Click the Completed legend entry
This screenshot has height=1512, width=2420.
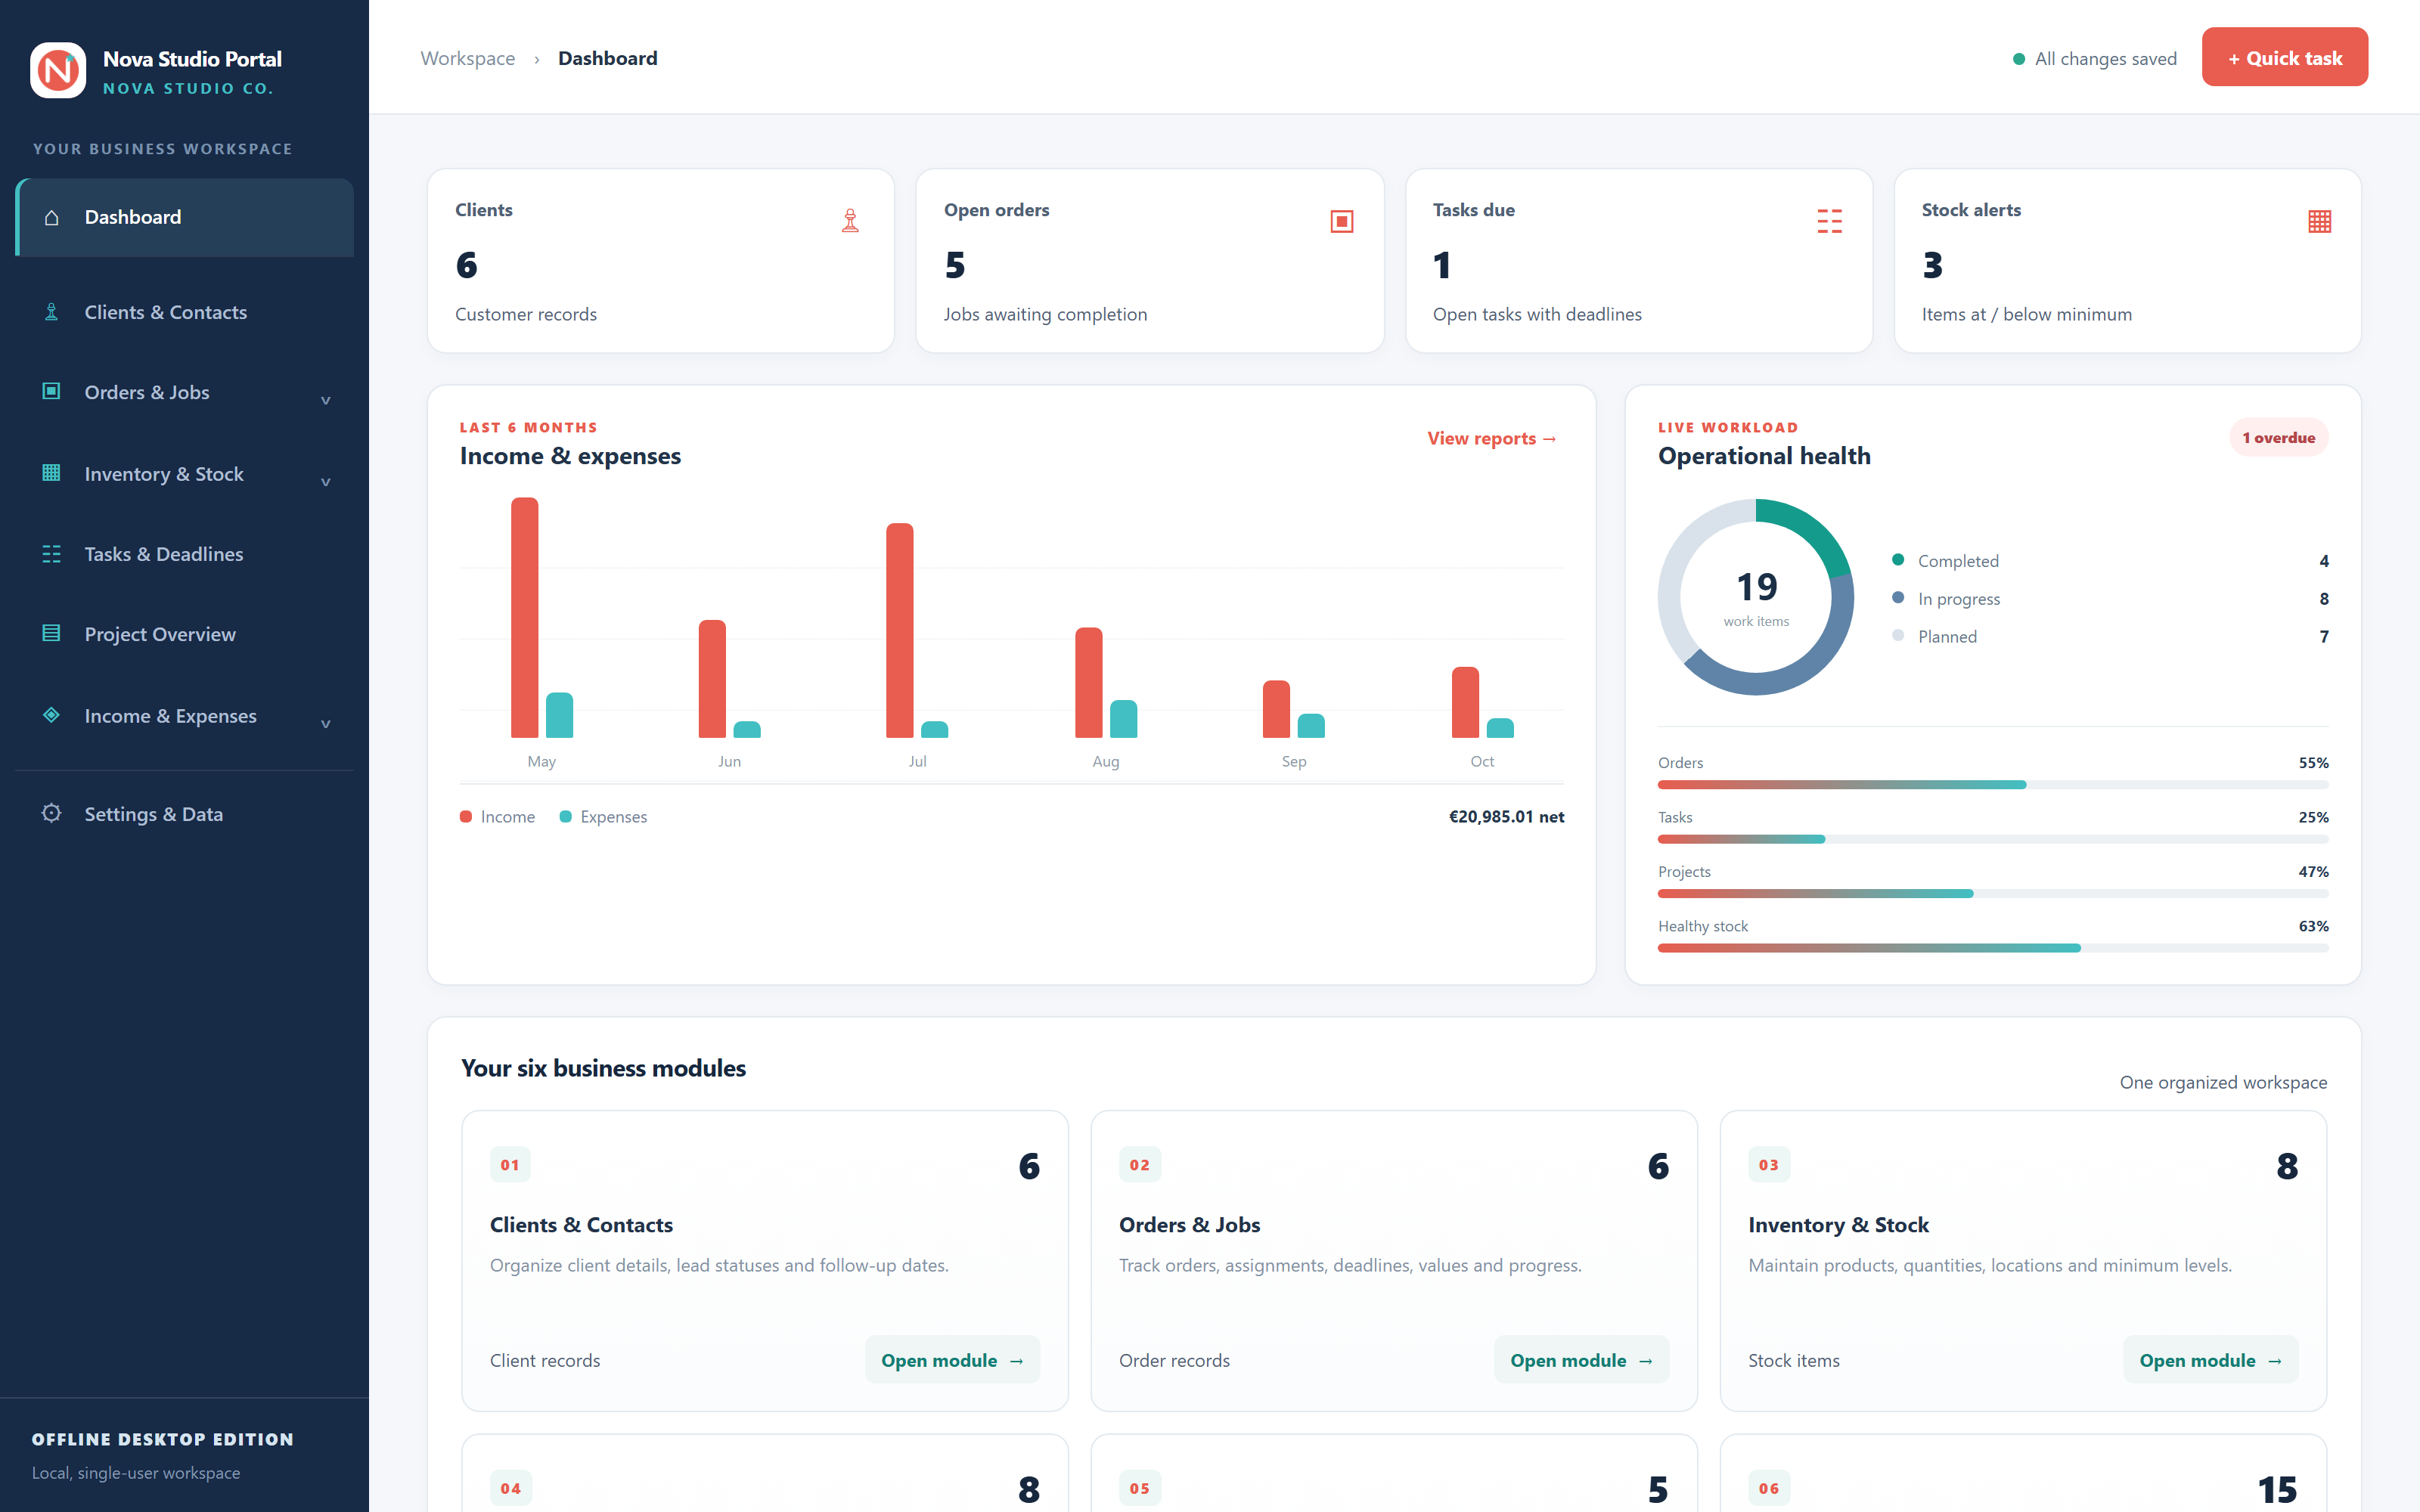[2110, 561]
